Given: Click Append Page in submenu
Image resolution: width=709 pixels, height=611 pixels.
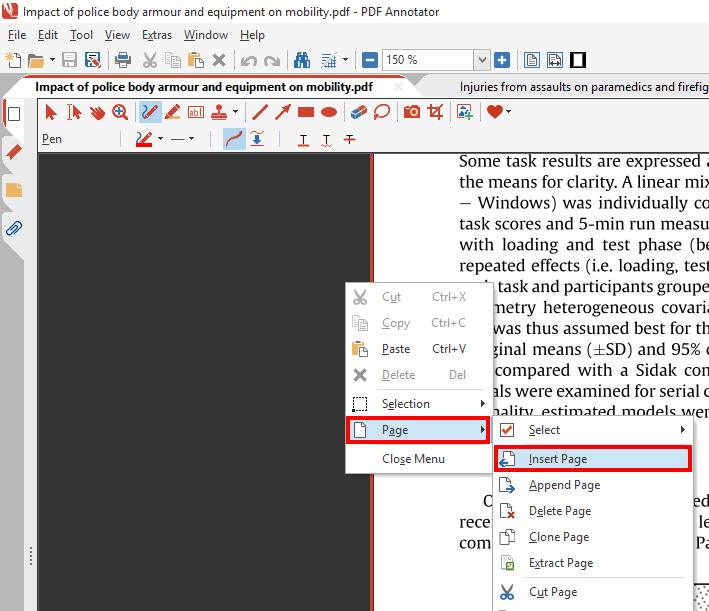Looking at the screenshot, I should pyautogui.click(x=592, y=485).
